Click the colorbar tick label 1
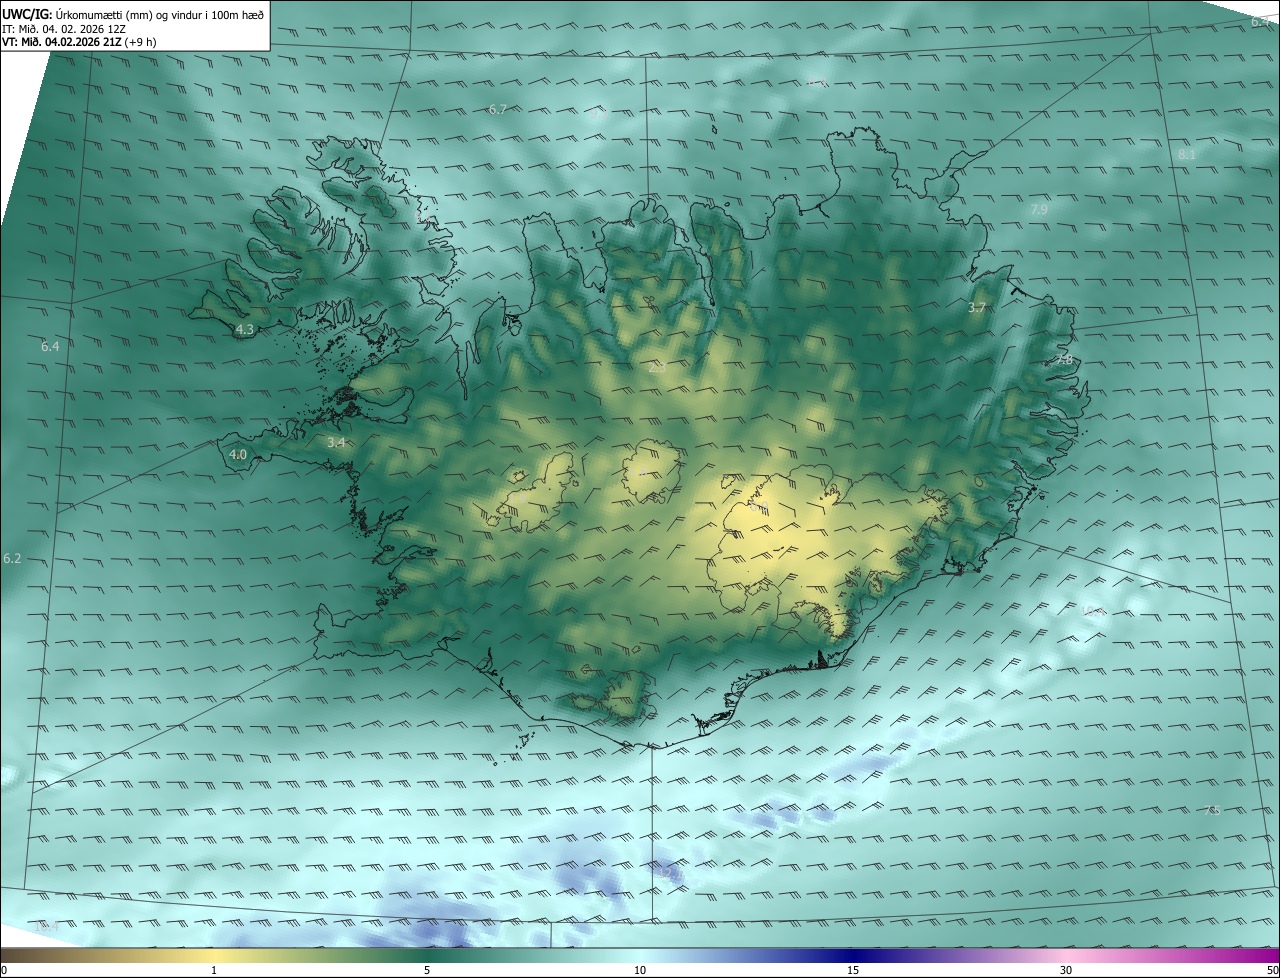 [214, 970]
